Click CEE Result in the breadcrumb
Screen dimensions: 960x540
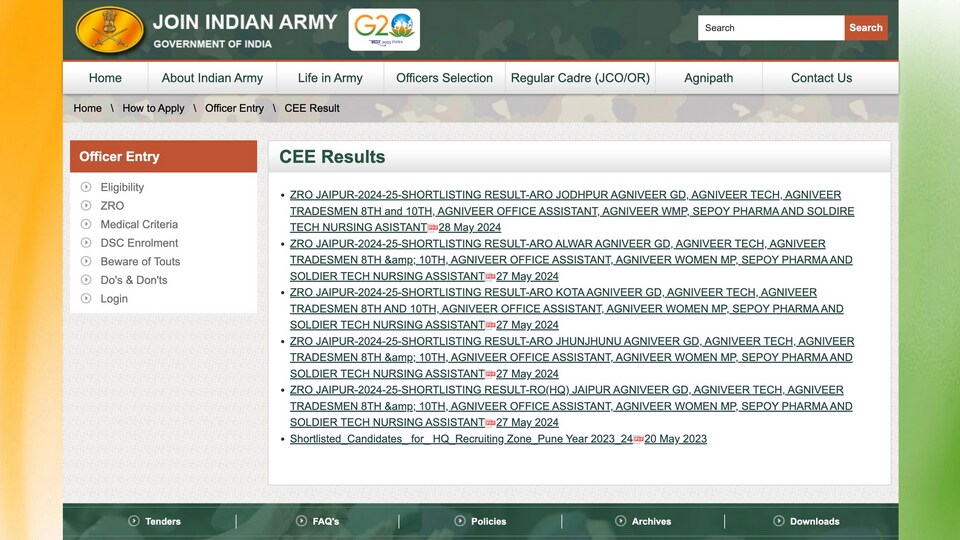click(x=312, y=108)
